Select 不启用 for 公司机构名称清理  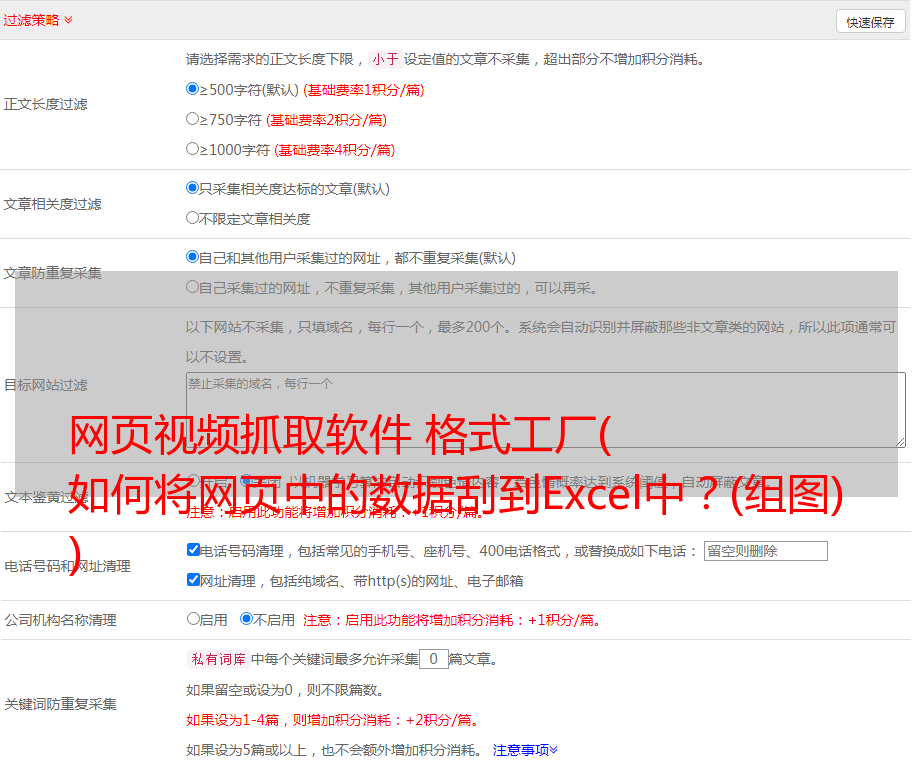tap(246, 619)
